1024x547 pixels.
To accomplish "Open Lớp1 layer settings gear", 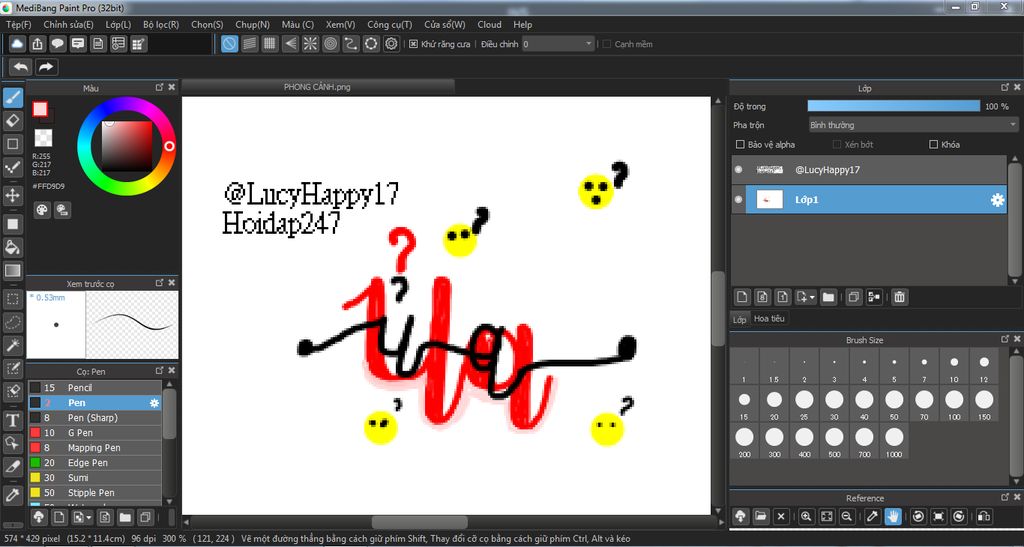I will 997,200.
